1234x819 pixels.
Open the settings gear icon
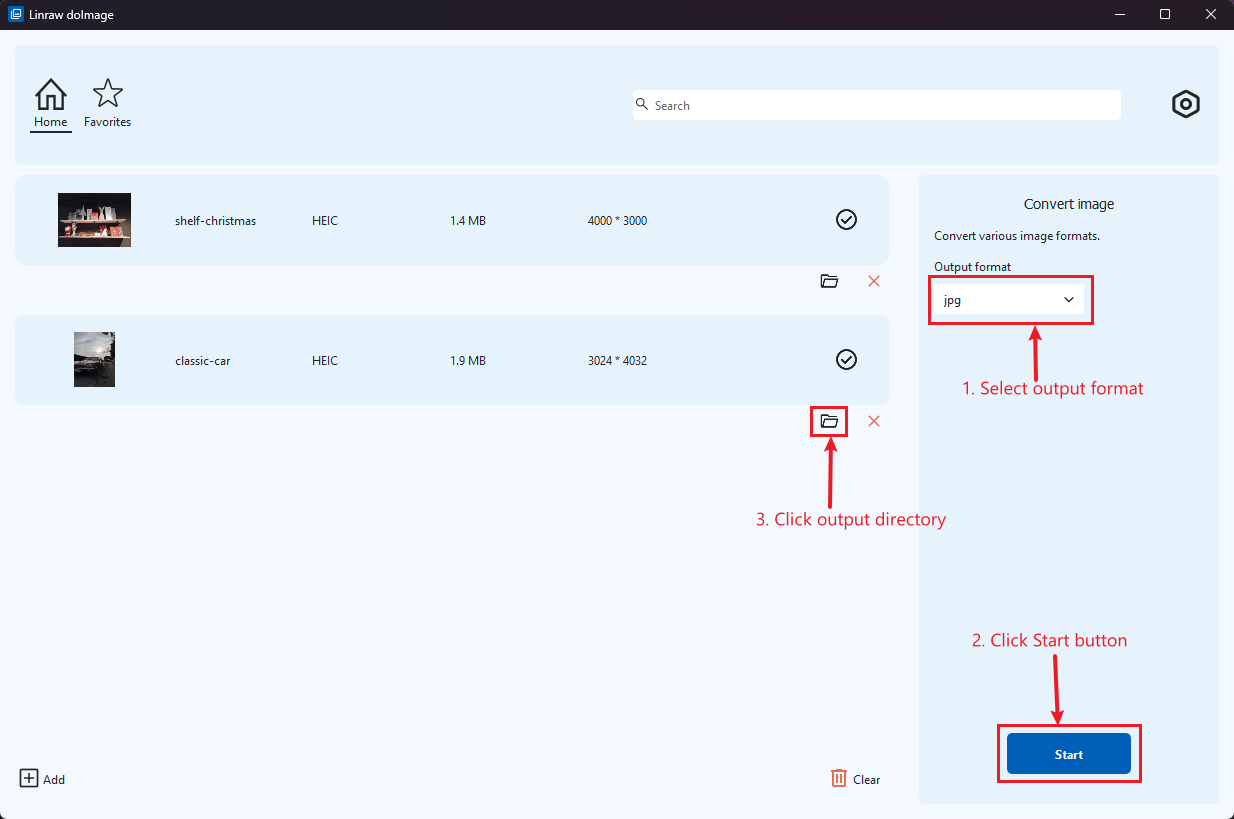(x=1185, y=103)
